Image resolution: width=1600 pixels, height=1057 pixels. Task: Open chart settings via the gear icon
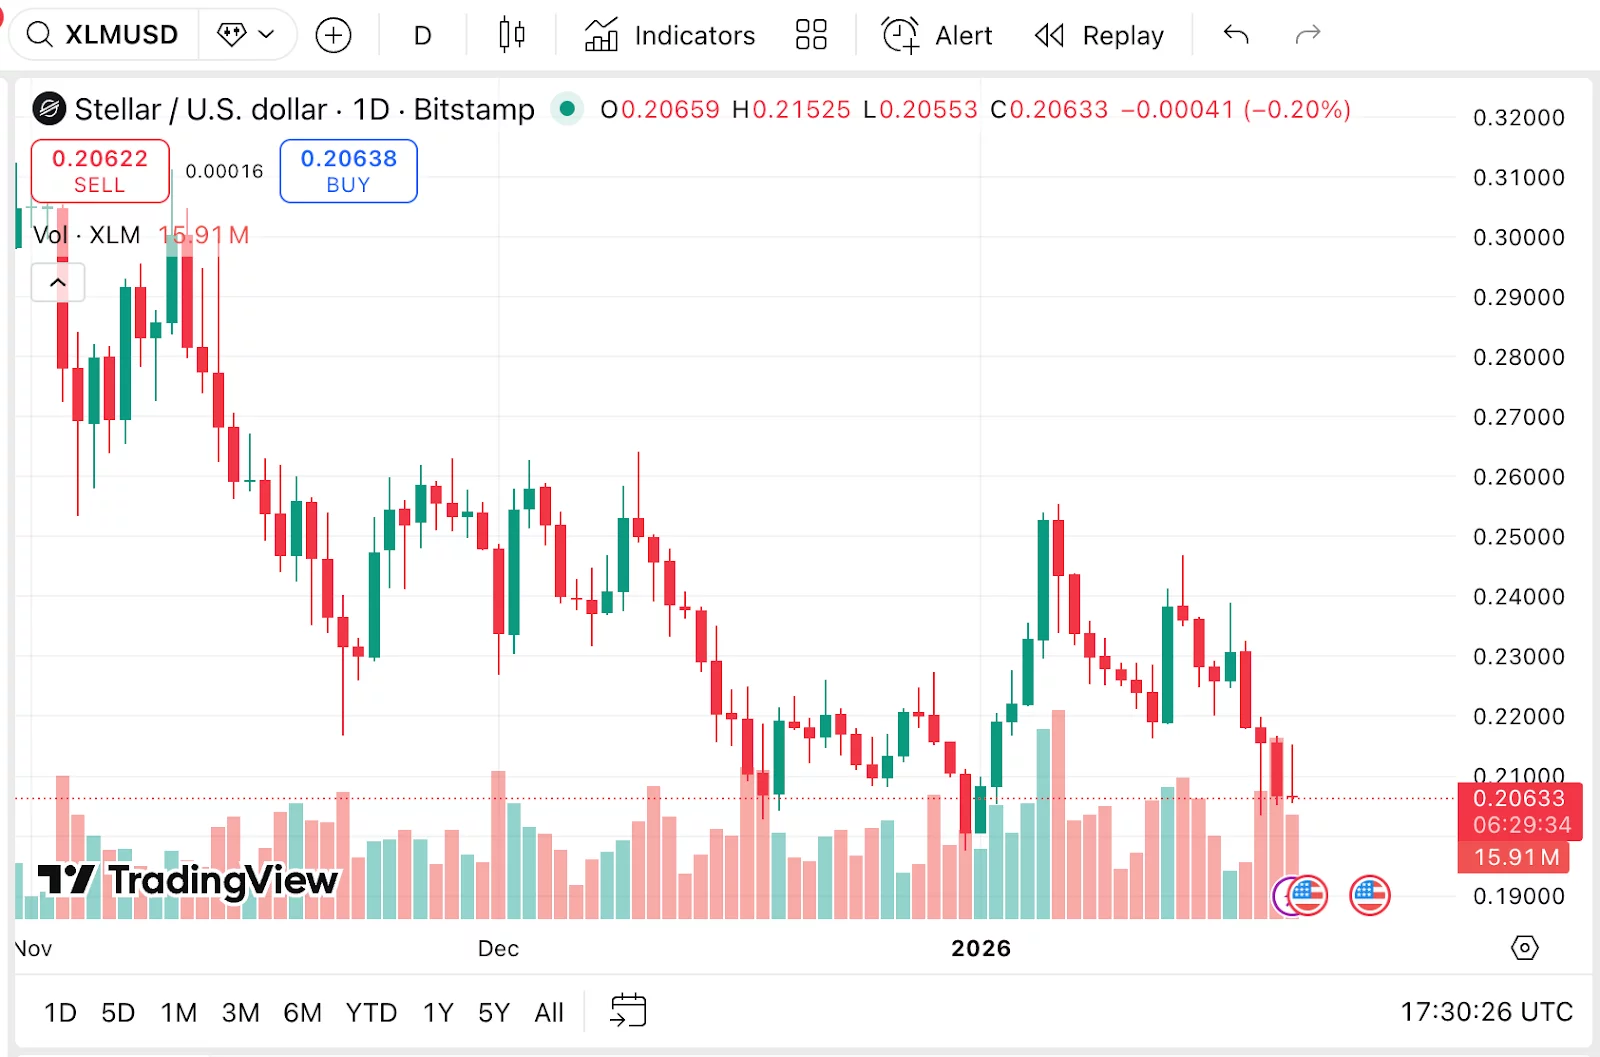pyautogui.click(x=1524, y=947)
